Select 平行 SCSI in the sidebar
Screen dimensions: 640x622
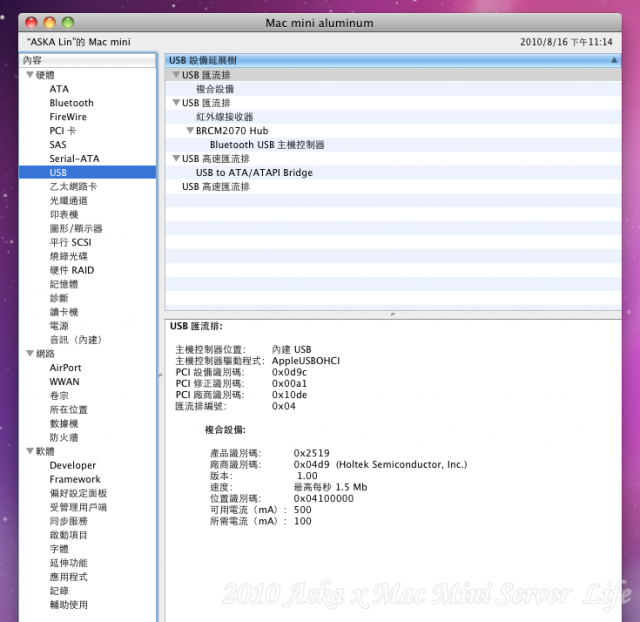[x=71, y=242]
